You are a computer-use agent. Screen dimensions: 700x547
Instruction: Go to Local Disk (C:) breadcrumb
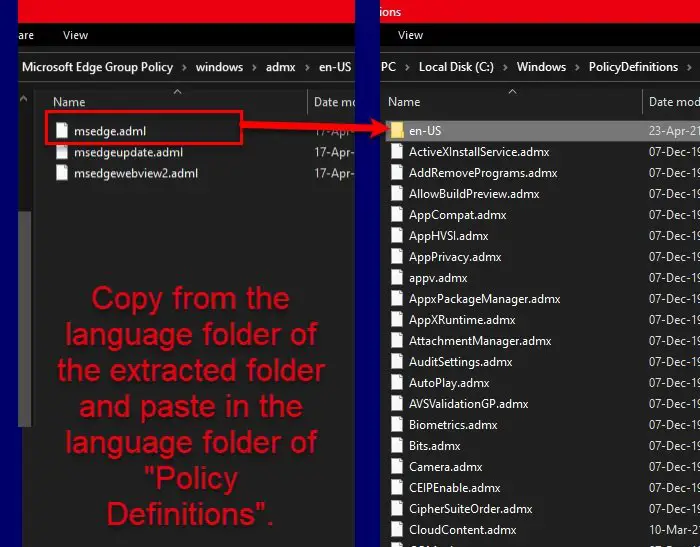pos(456,67)
